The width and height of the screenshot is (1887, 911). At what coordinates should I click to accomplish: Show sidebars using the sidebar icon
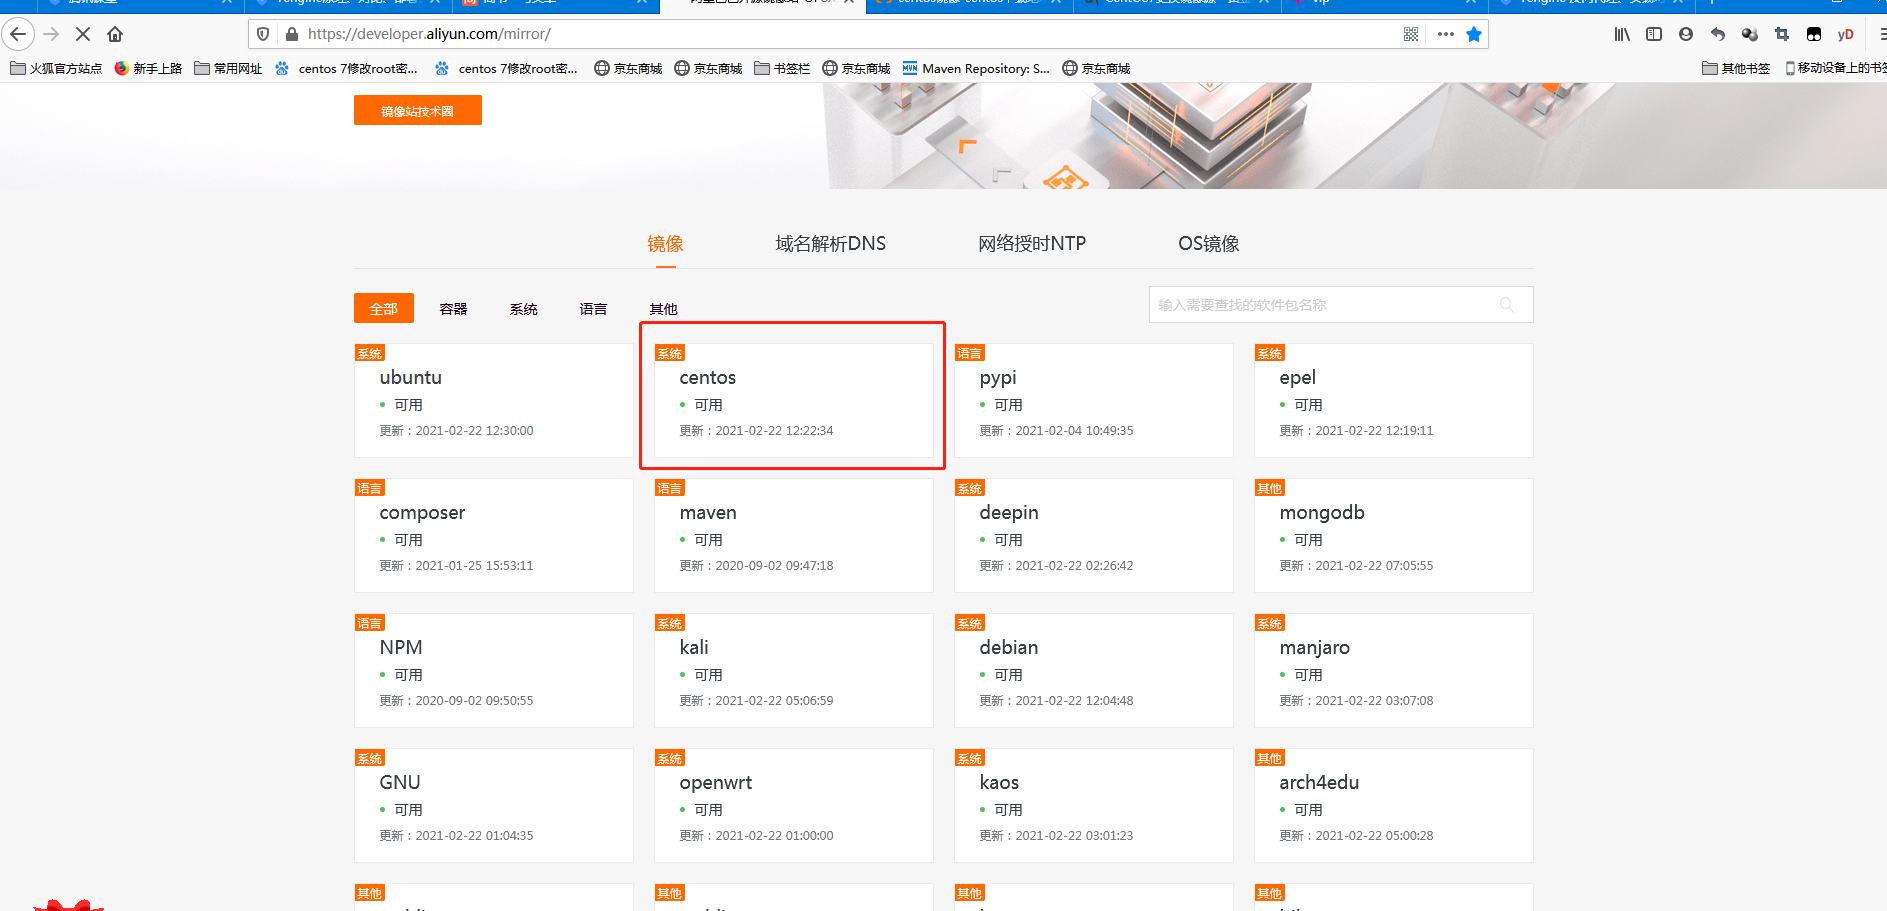pos(1654,34)
